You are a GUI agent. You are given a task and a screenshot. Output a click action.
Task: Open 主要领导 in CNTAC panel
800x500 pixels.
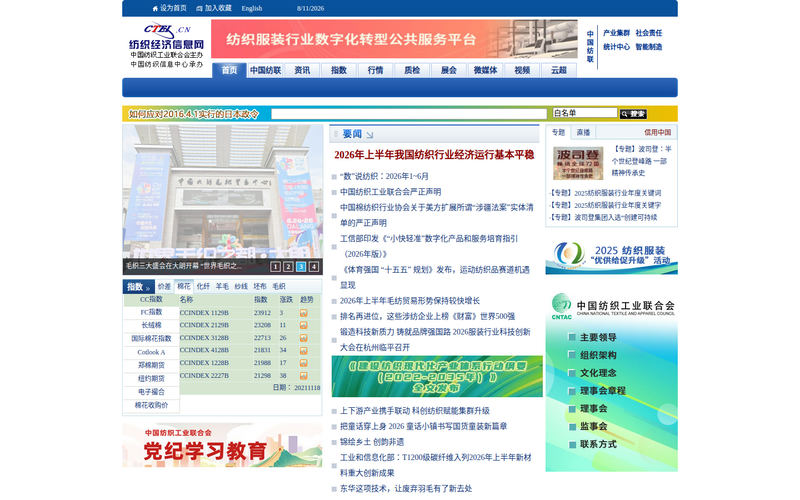(598, 338)
